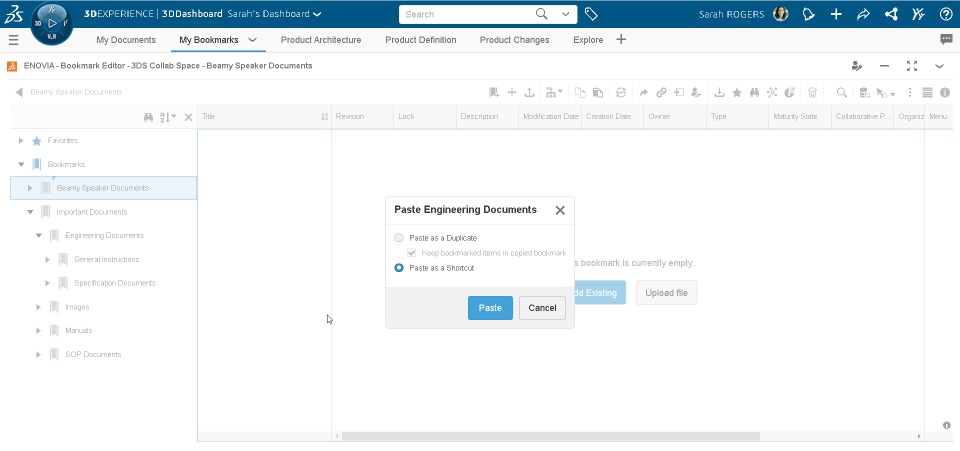Click the horizontal scrollbar at bottom
This screenshot has width=960, height=451.
[550, 436]
